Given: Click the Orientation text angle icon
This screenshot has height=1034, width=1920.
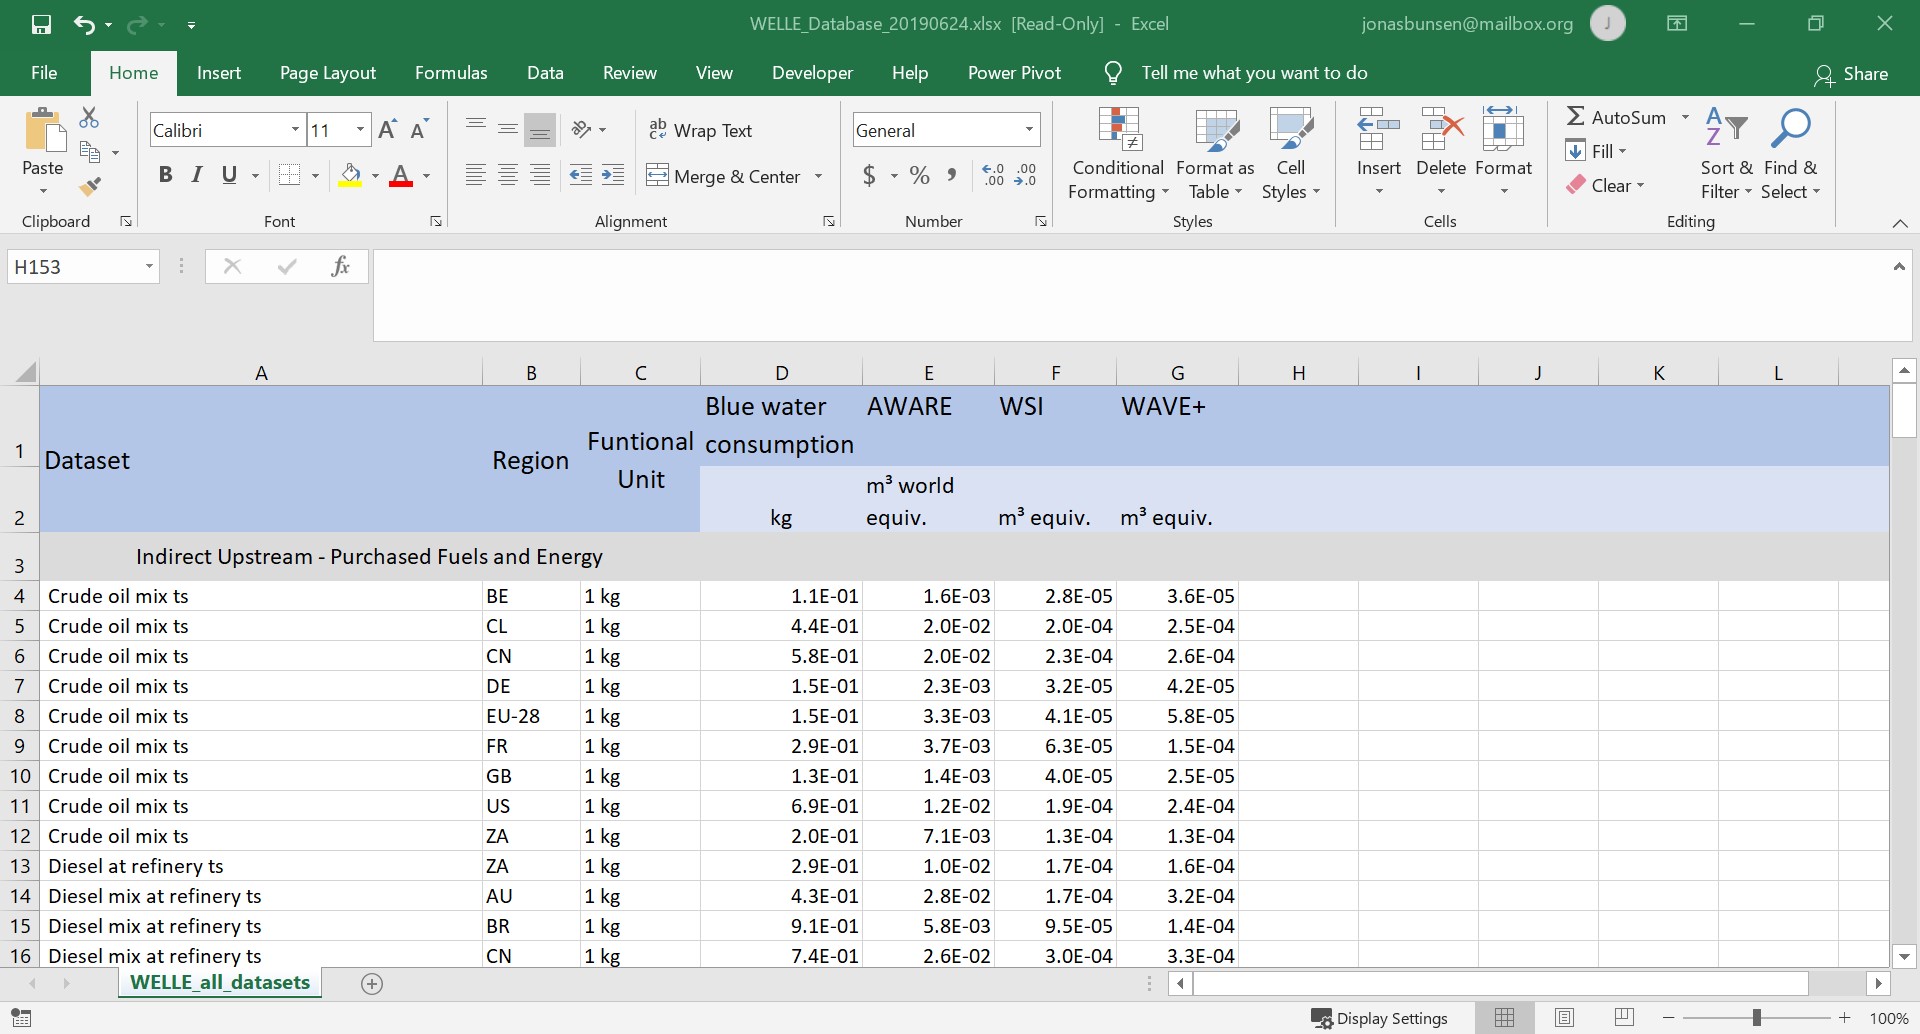Looking at the screenshot, I should click(582, 130).
